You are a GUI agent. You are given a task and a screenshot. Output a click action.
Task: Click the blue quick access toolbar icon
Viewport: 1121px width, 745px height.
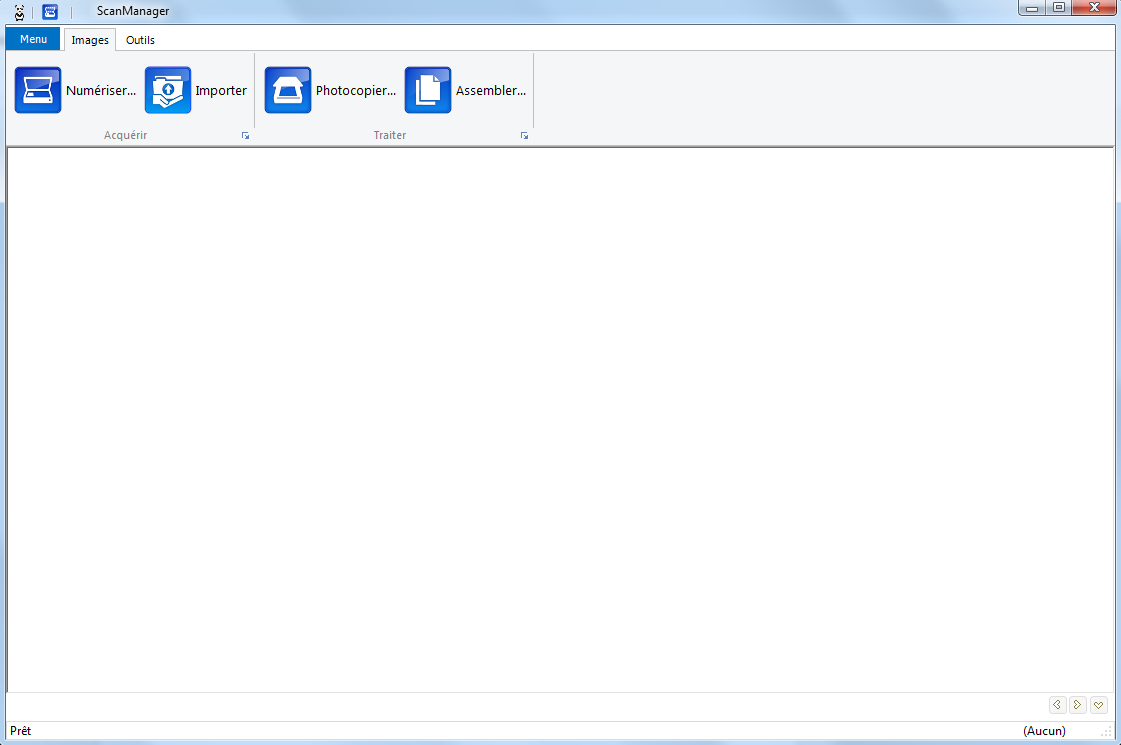click(x=50, y=11)
